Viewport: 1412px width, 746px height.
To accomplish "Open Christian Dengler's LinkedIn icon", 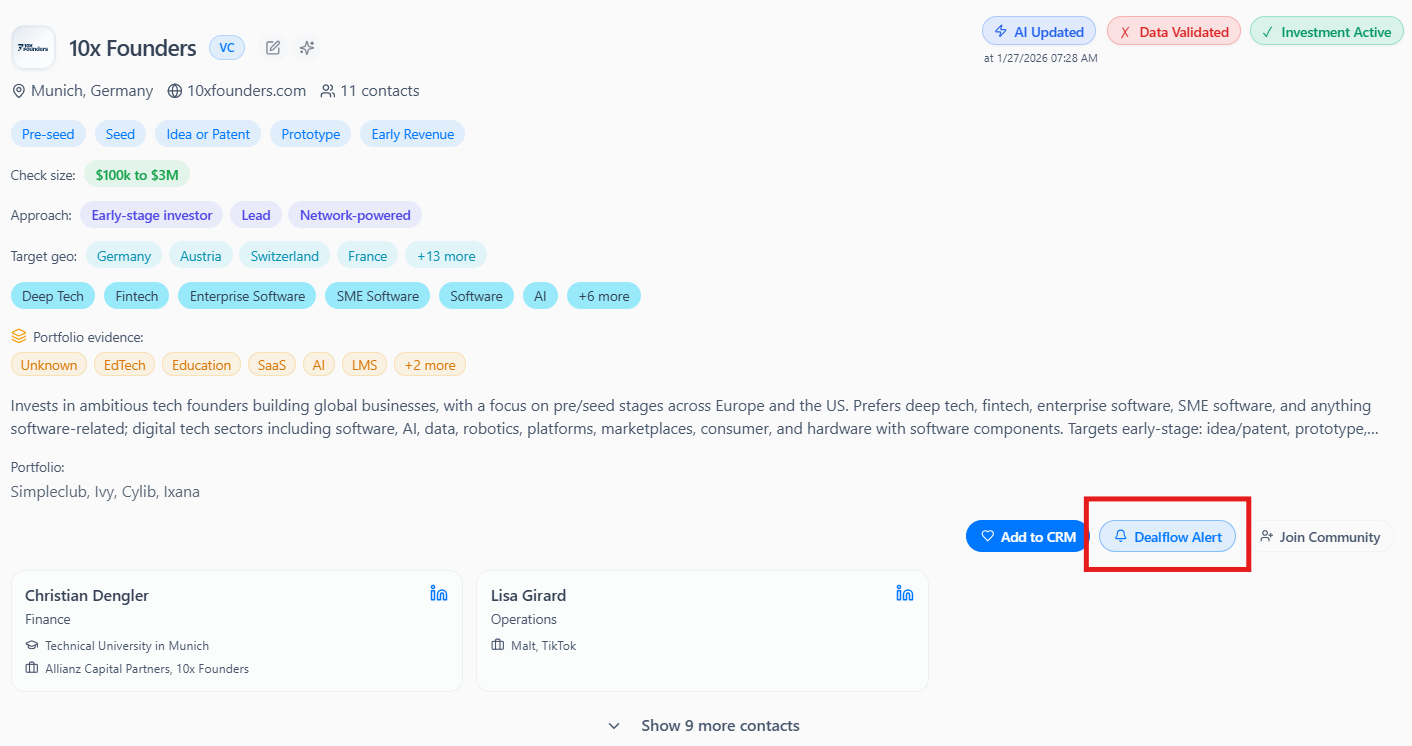I will point(438,593).
